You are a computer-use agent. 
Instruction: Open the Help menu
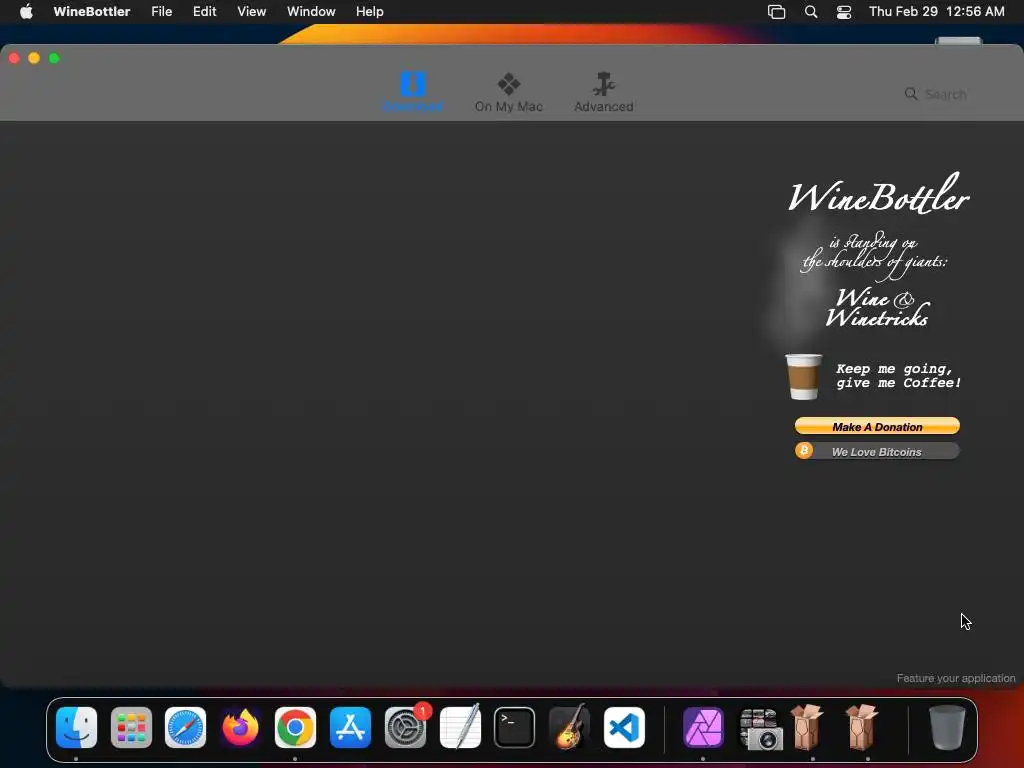(x=370, y=11)
